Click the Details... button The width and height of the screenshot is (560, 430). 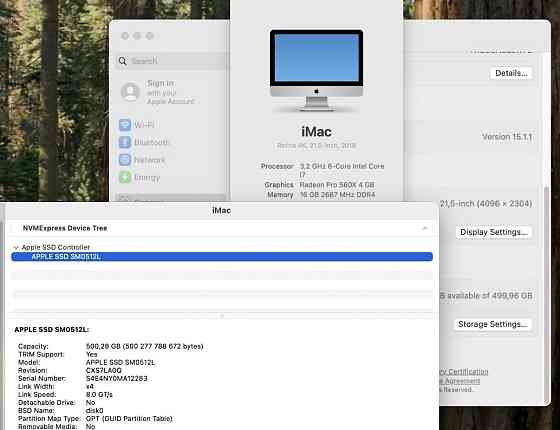coord(511,73)
